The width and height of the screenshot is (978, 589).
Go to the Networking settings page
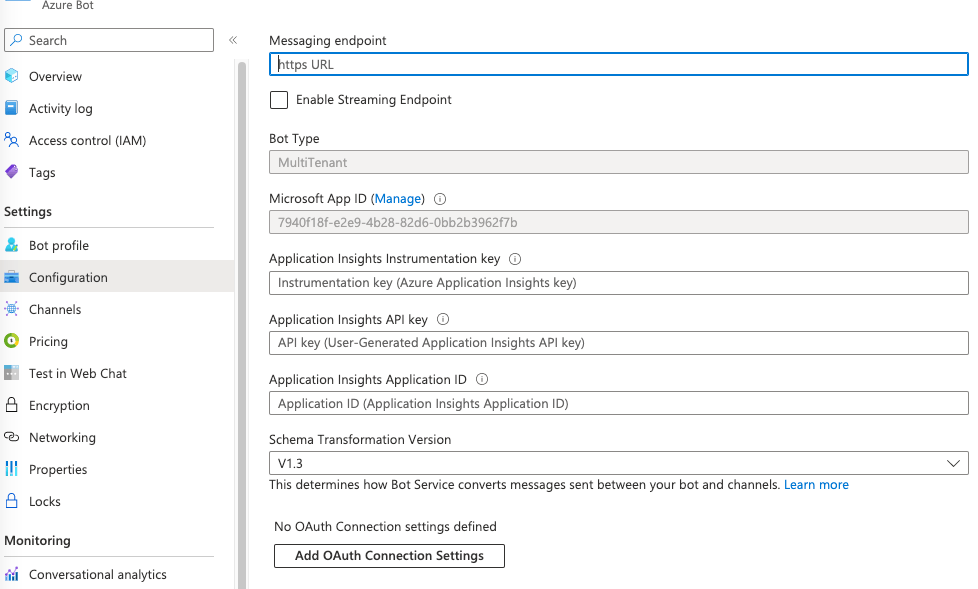pyautogui.click(x=62, y=437)
